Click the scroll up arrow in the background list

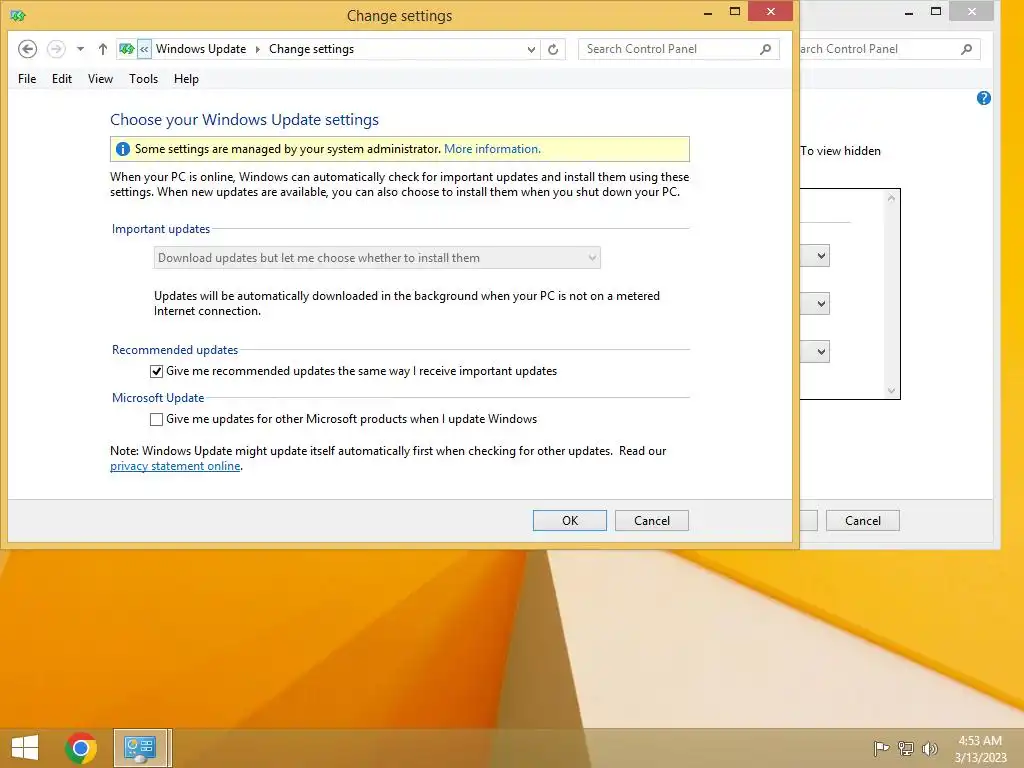click(x=891, y=197)
